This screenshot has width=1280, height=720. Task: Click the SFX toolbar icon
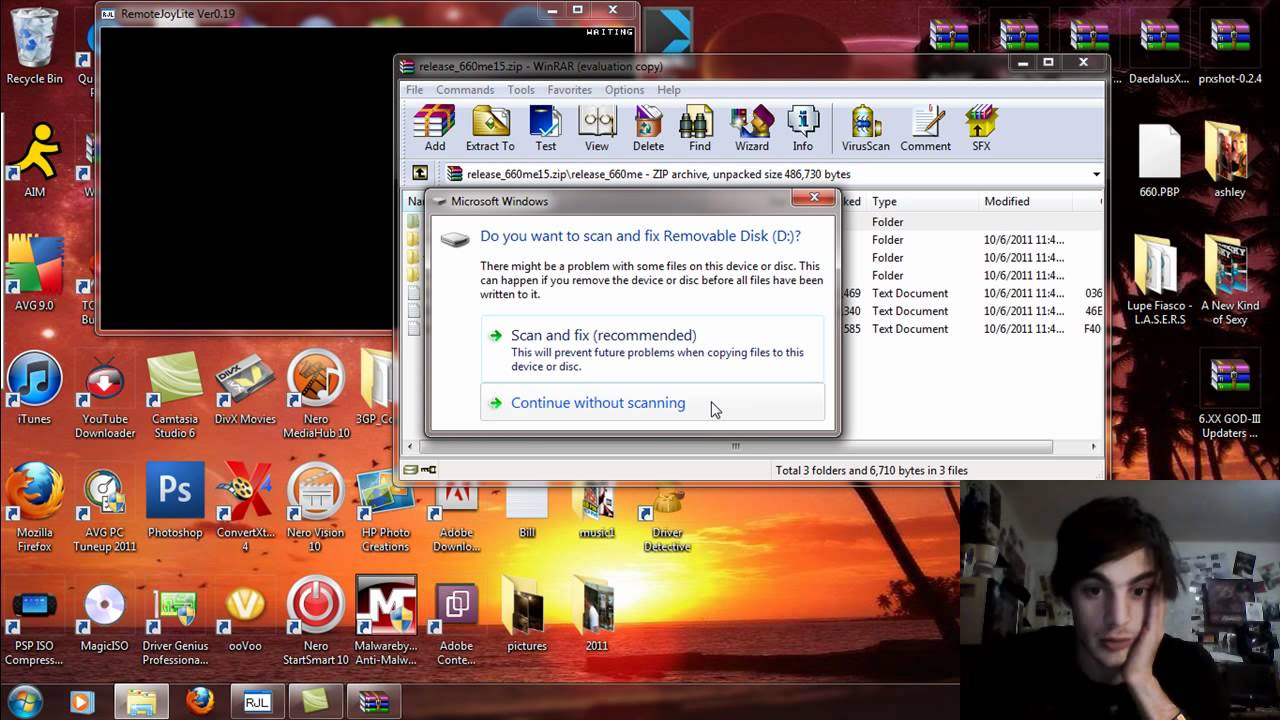pos(981,128)
